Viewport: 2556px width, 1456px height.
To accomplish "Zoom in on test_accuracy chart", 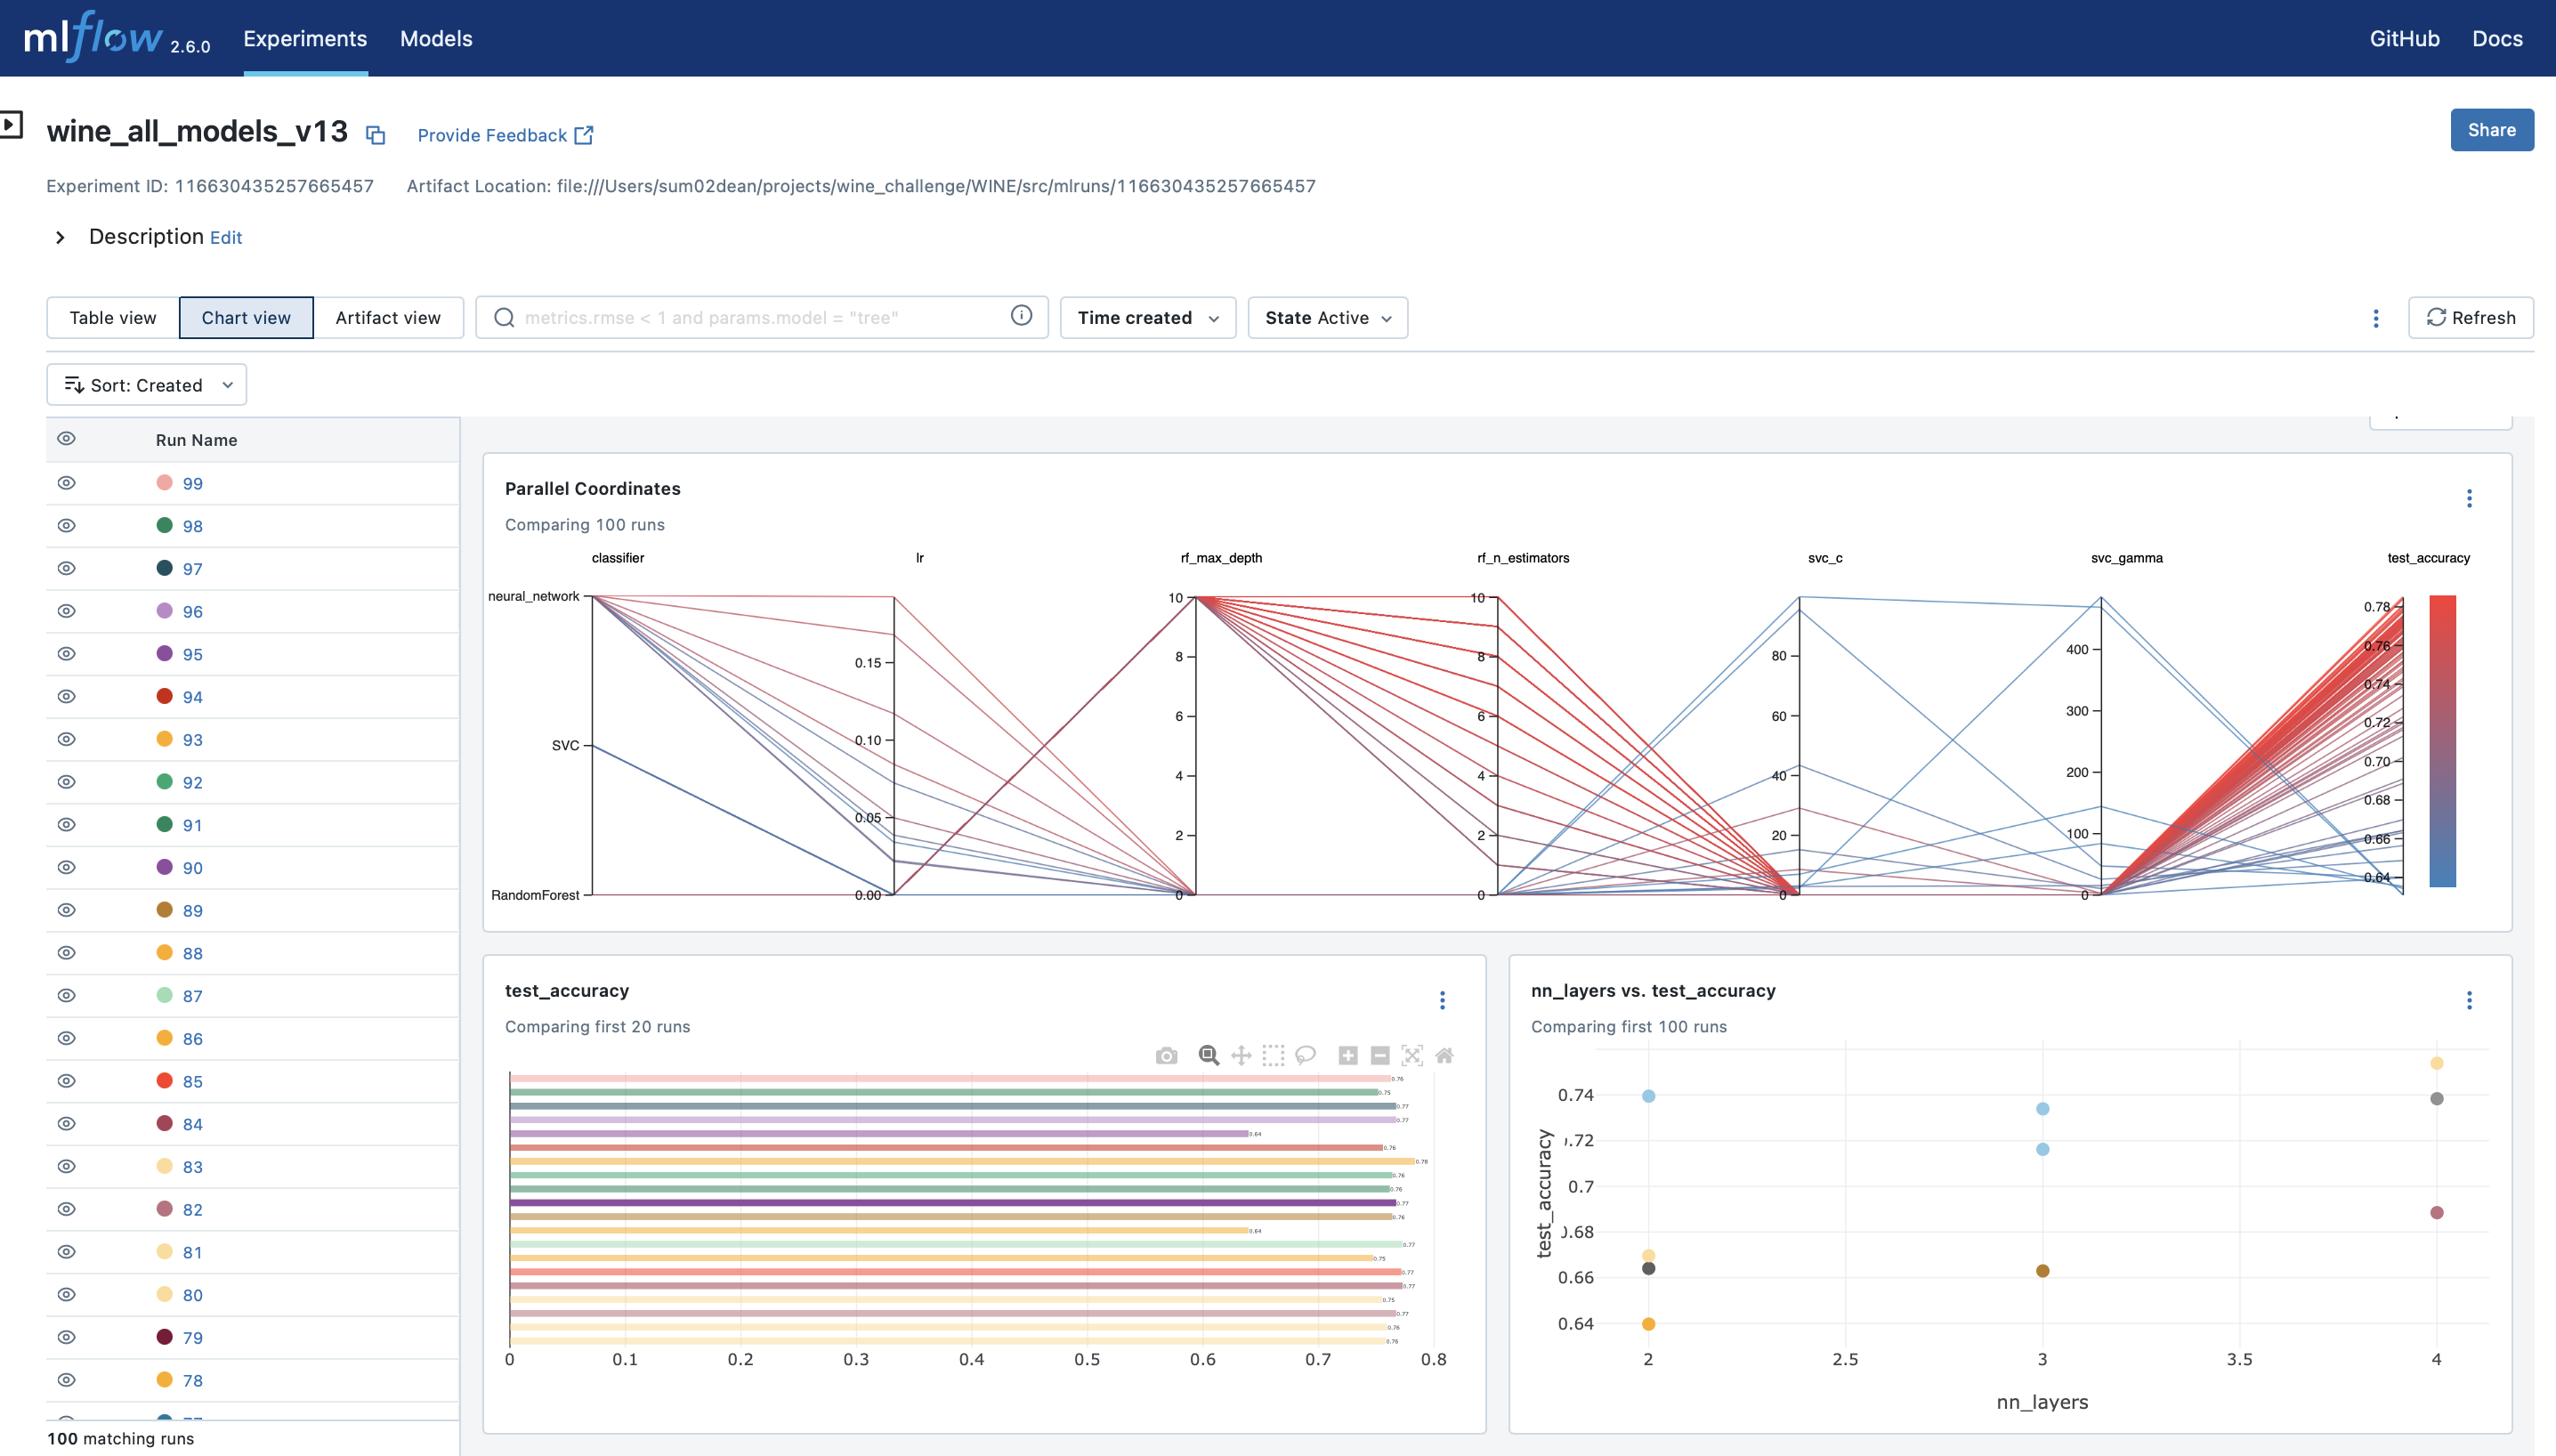I will pyautogui.click(x=1348, y=1055).
